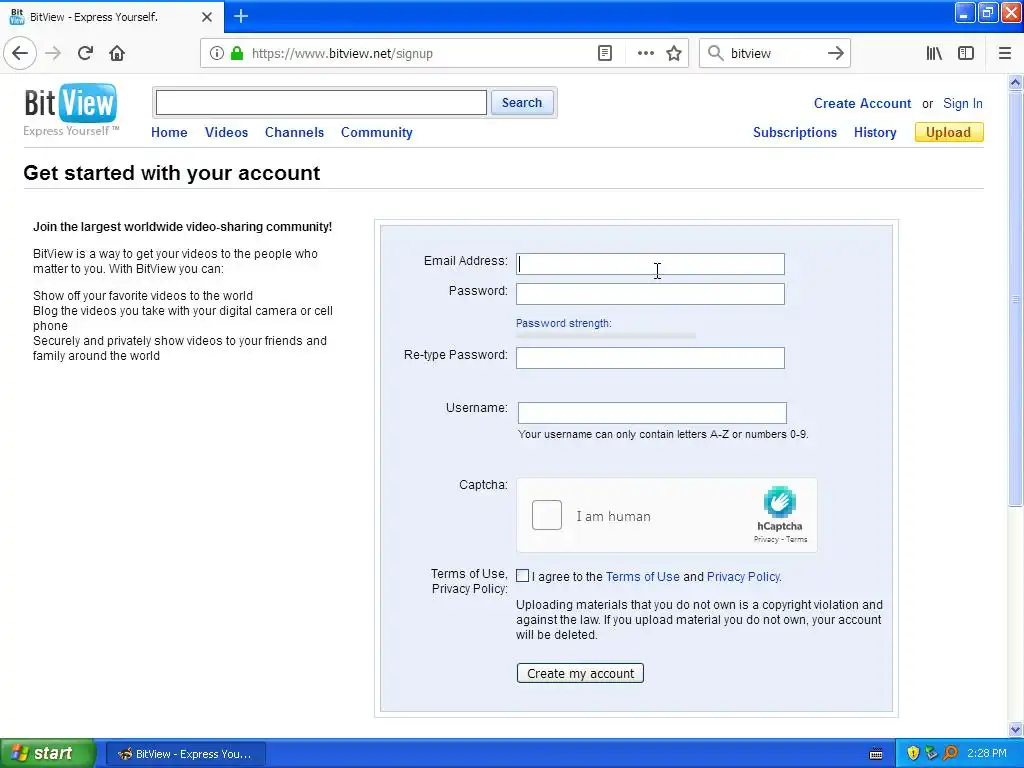The image size is (1024, 768).
Task: Click the network tray icon beside shield
Action: point(931,753)
